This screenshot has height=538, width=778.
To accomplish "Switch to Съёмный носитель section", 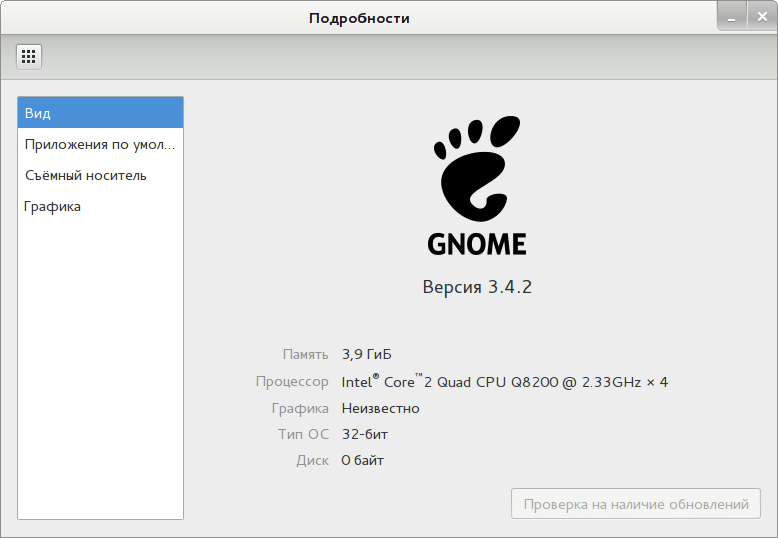I will [x=100, y=175].
